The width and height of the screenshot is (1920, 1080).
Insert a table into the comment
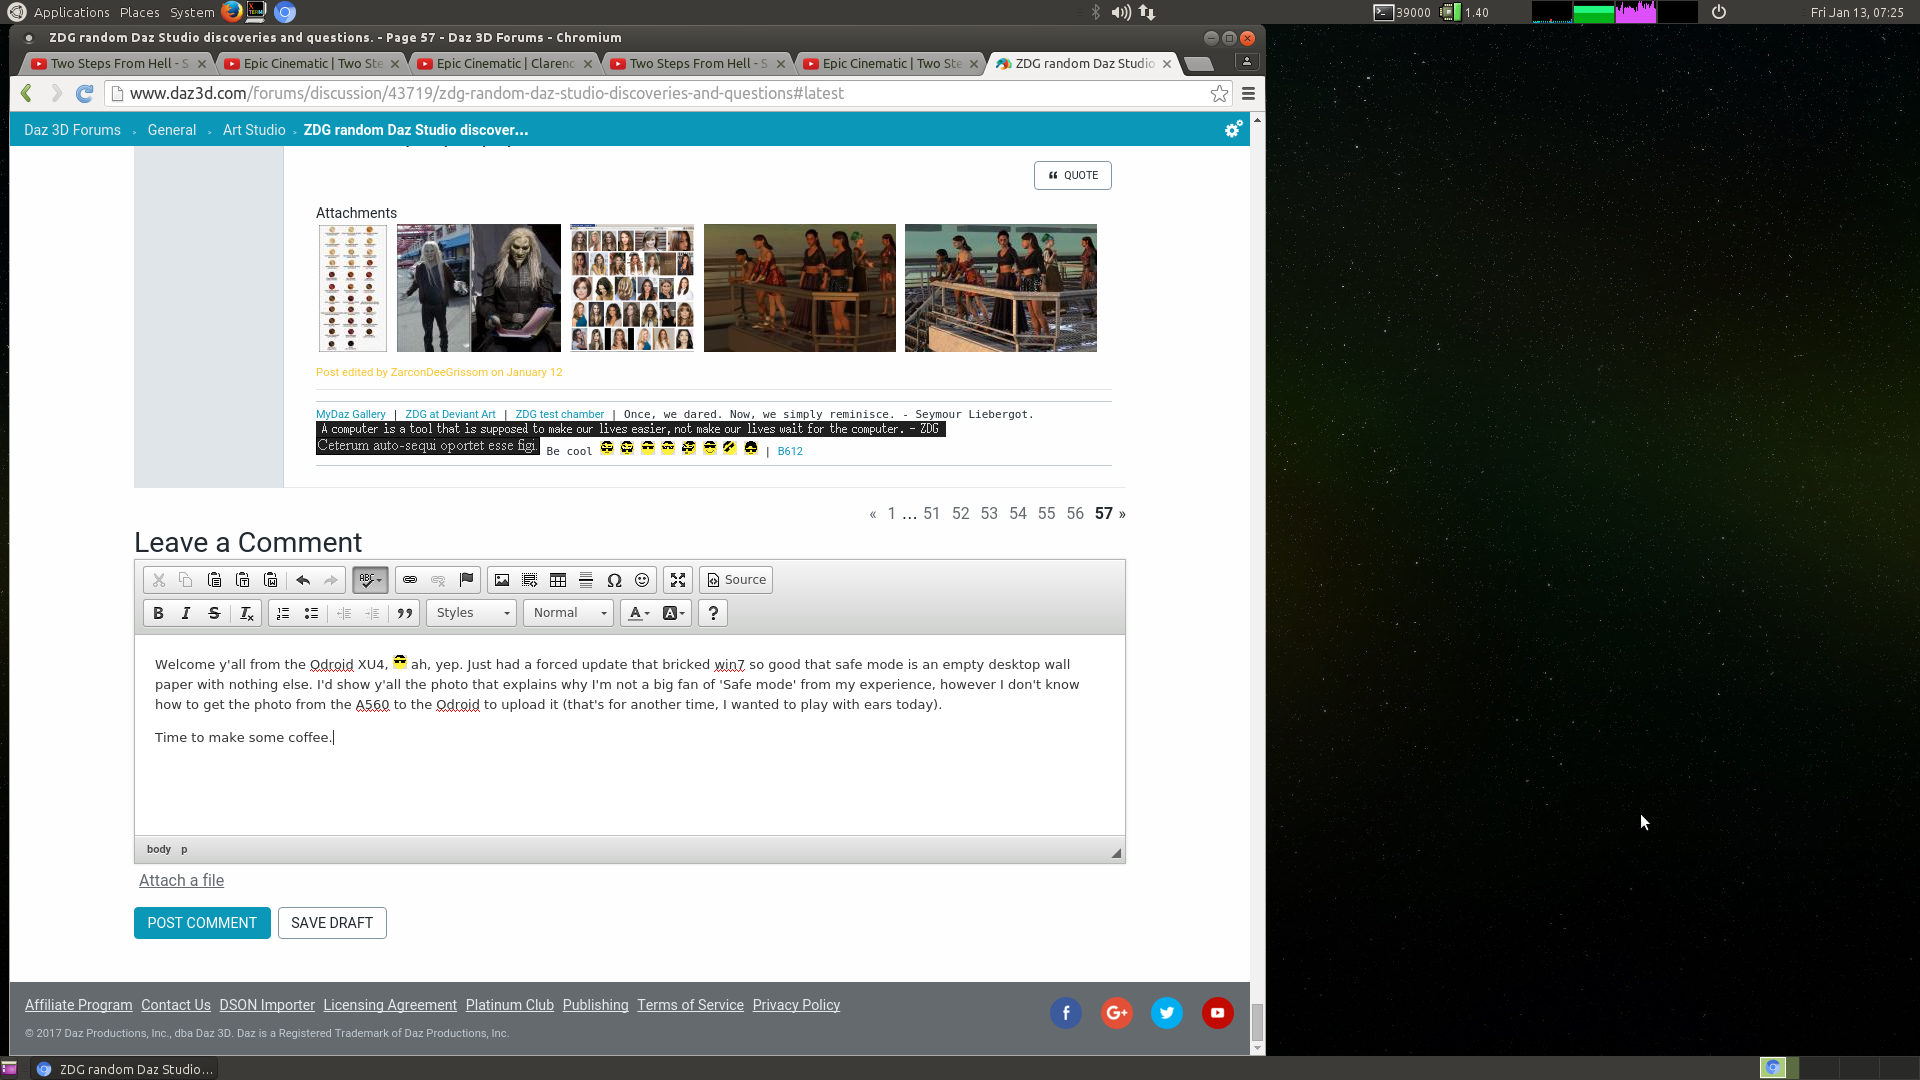pyautogui.click(x=558, y=580)
